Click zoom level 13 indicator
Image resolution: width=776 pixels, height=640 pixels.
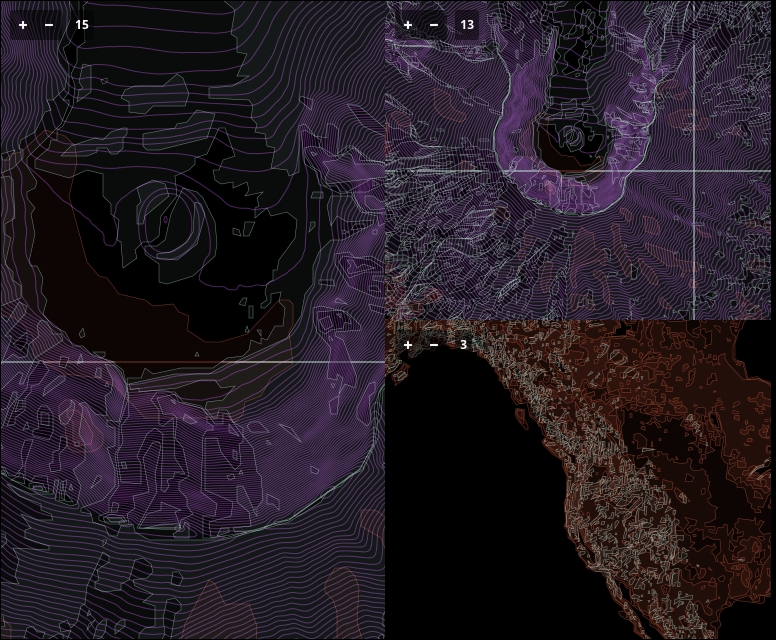coord(467,24)
